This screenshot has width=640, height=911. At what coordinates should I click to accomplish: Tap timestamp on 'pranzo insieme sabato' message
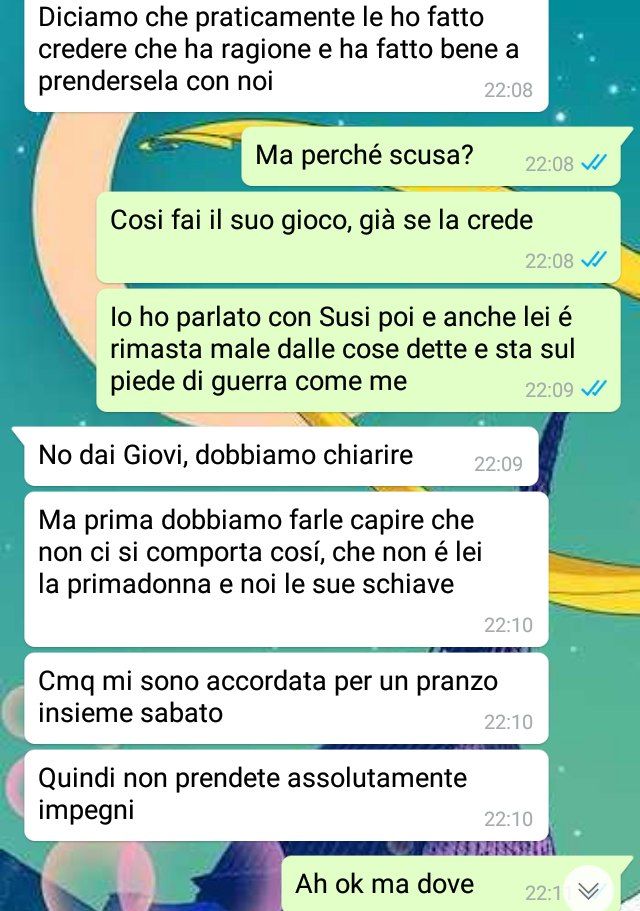508,722
